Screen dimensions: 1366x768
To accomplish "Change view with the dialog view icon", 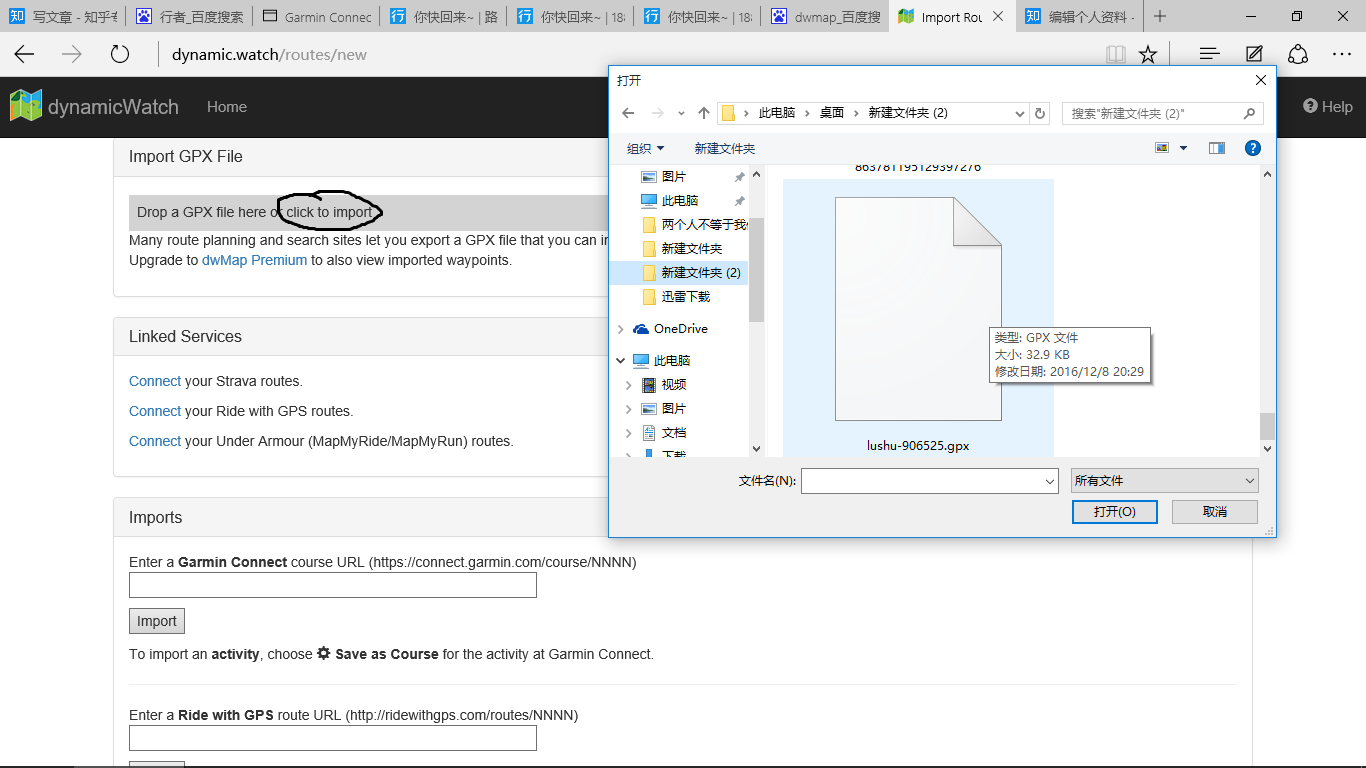I will tap(1162, 148).
